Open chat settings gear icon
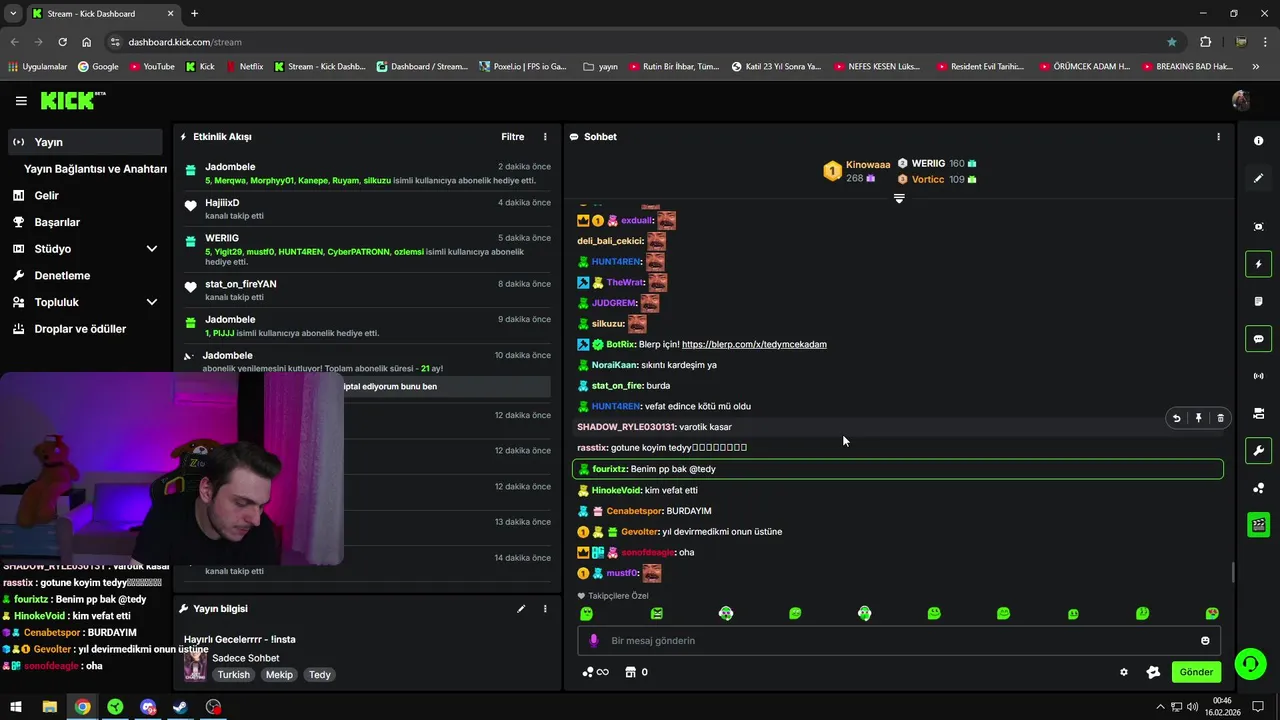 pos(1124,672)
